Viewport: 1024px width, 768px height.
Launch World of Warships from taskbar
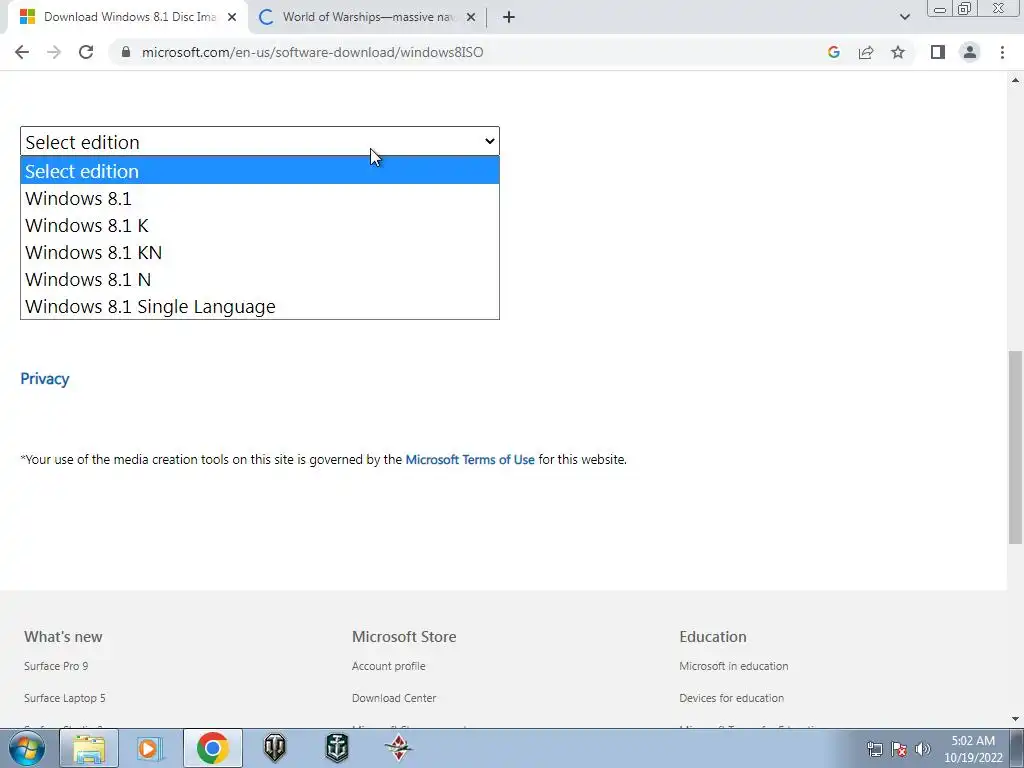(x=337, y=748)
